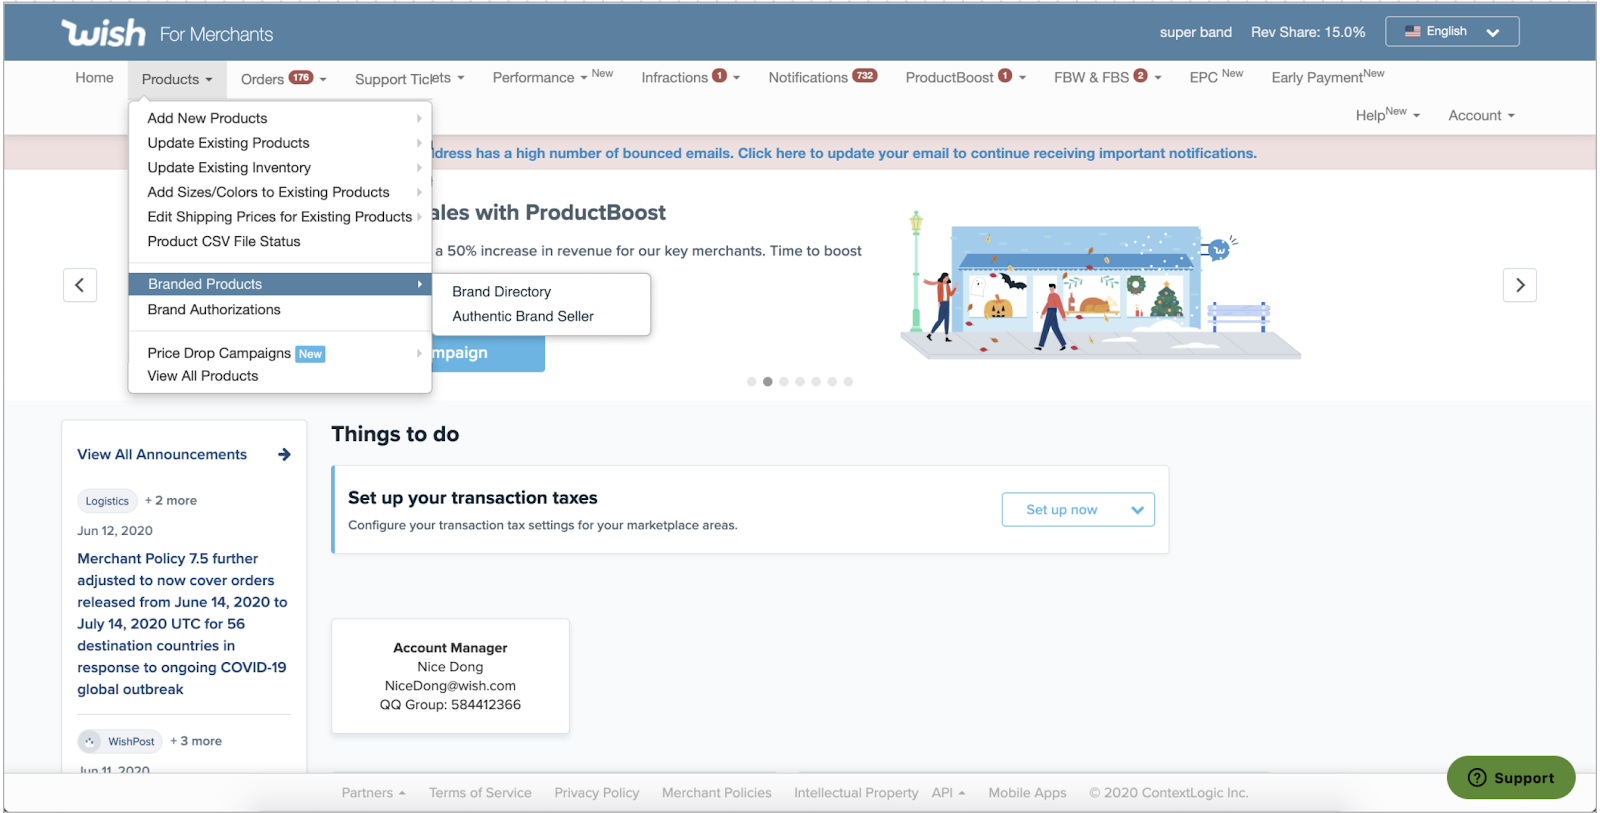Open the green Support help button
Viewport: 1600px width, 813px height.
(1510, 778)
